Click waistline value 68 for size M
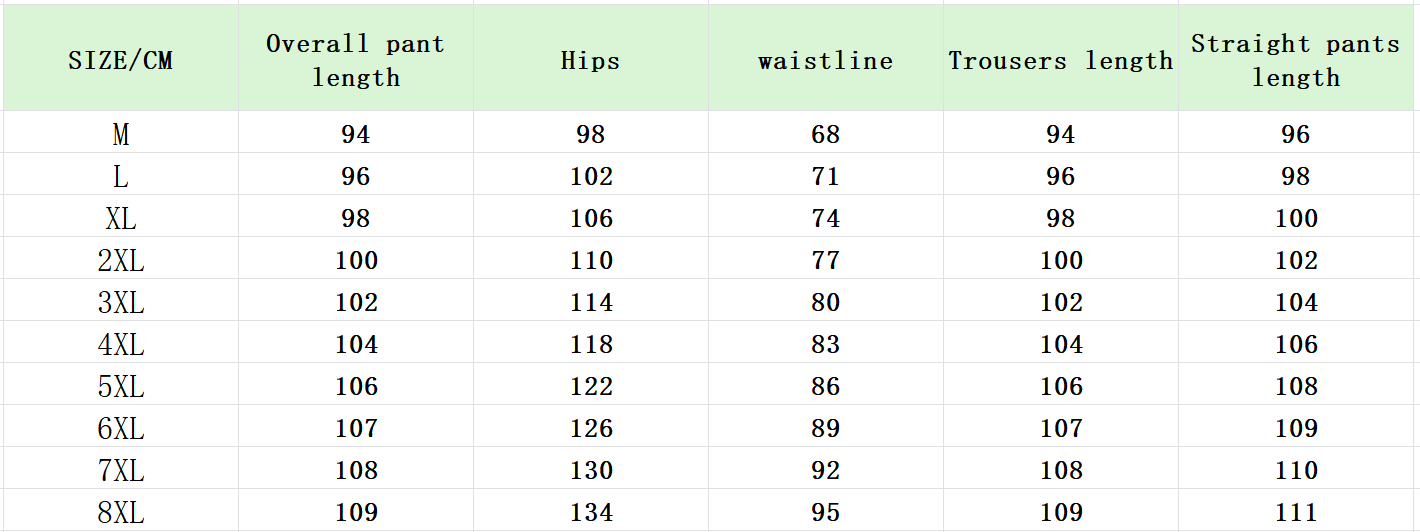1420x532 pixels. click(x=825, y=135)
